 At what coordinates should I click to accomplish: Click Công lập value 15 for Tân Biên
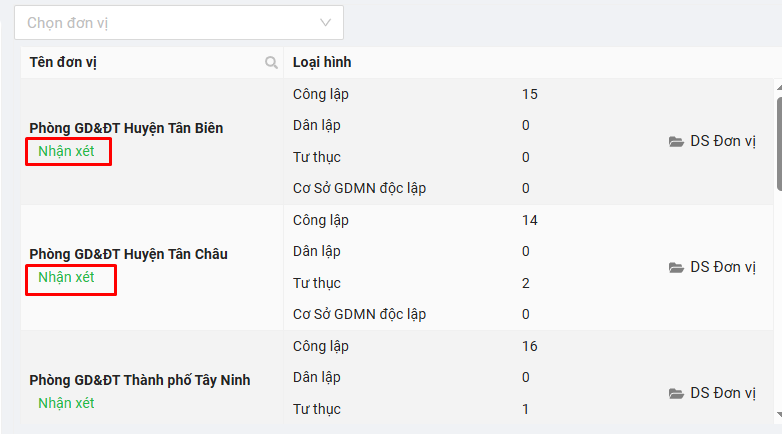click(x=530, y=94)
